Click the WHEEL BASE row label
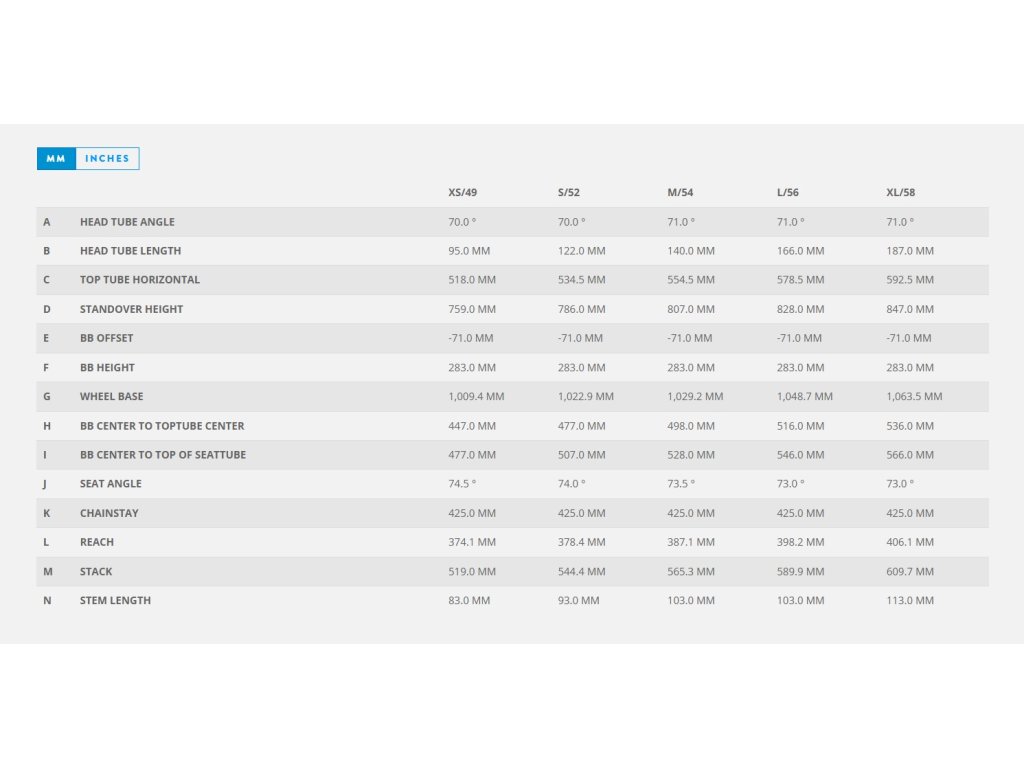 112,396
